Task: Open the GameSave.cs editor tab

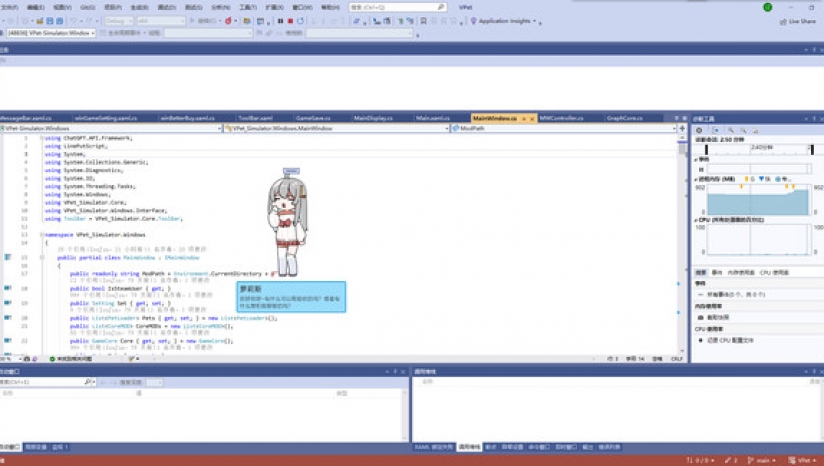Action: point(313,118)
